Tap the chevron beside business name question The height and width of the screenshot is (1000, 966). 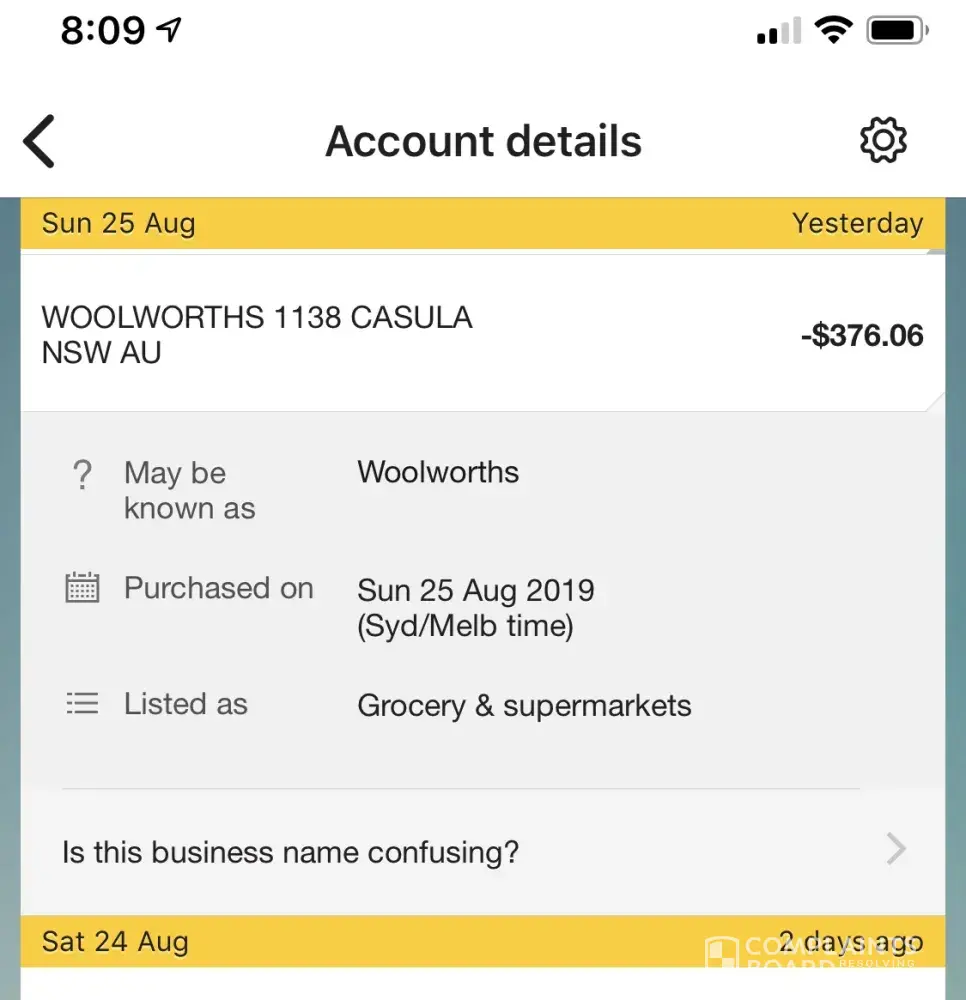(896, 851)
